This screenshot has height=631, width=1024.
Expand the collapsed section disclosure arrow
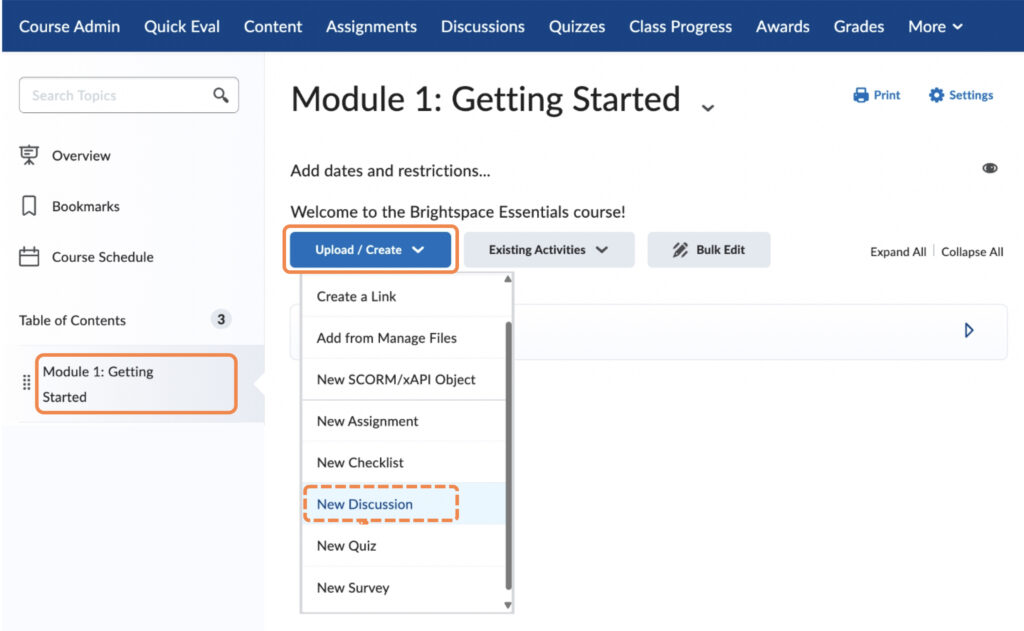(967, 329)
